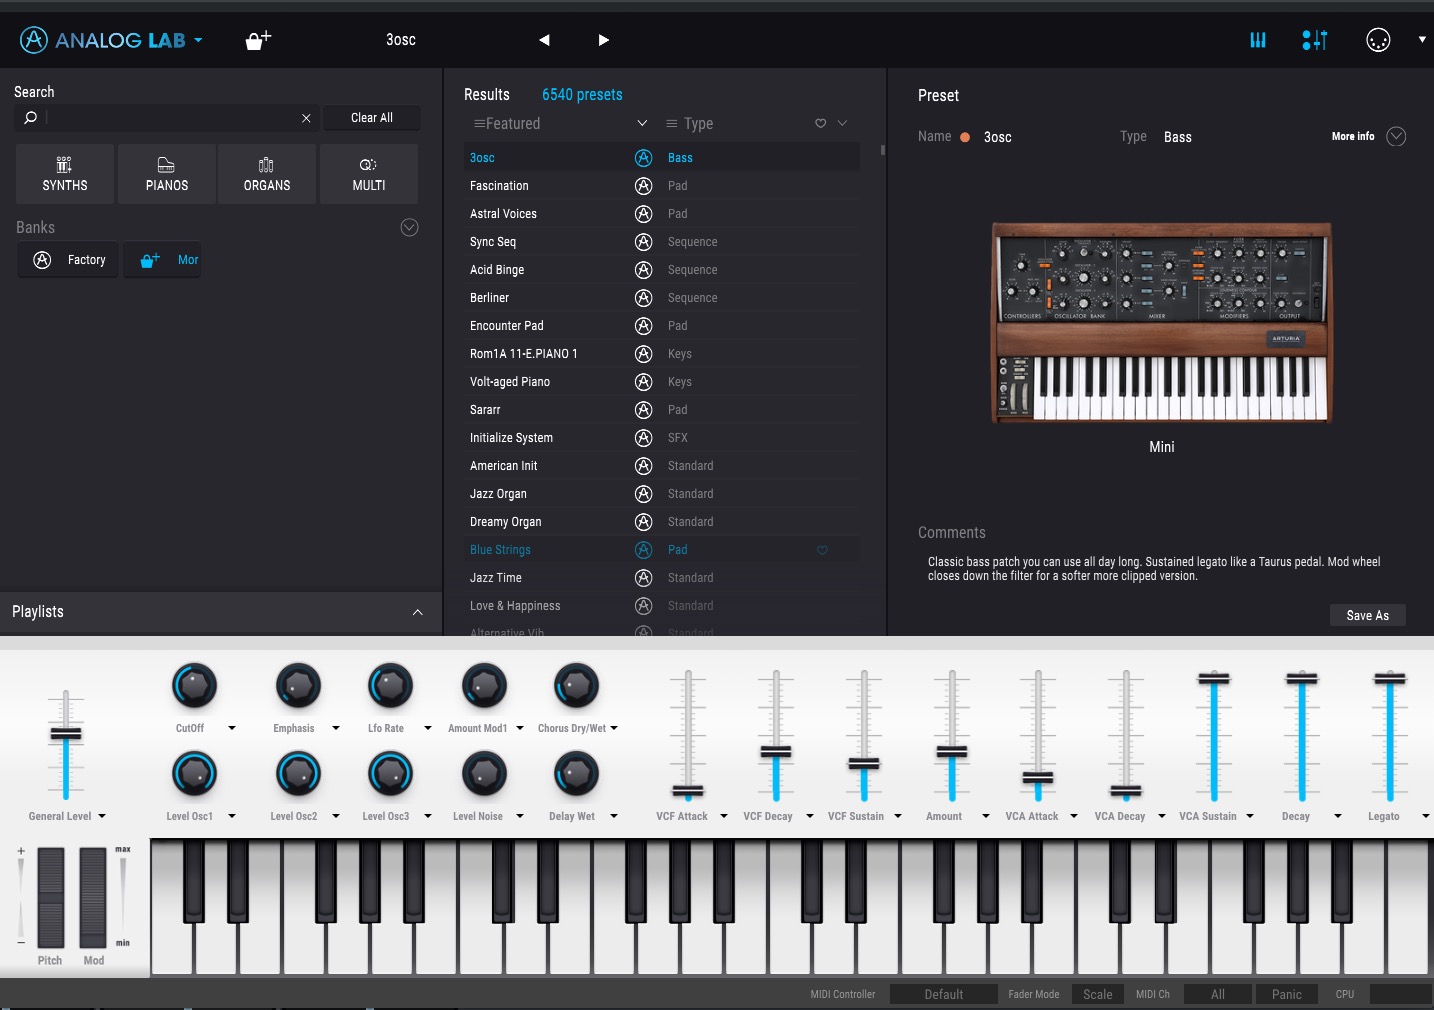Open the MIDI Controller Default selector
The height and width of the screenshot is (1010, 1434).
point(943,994)
